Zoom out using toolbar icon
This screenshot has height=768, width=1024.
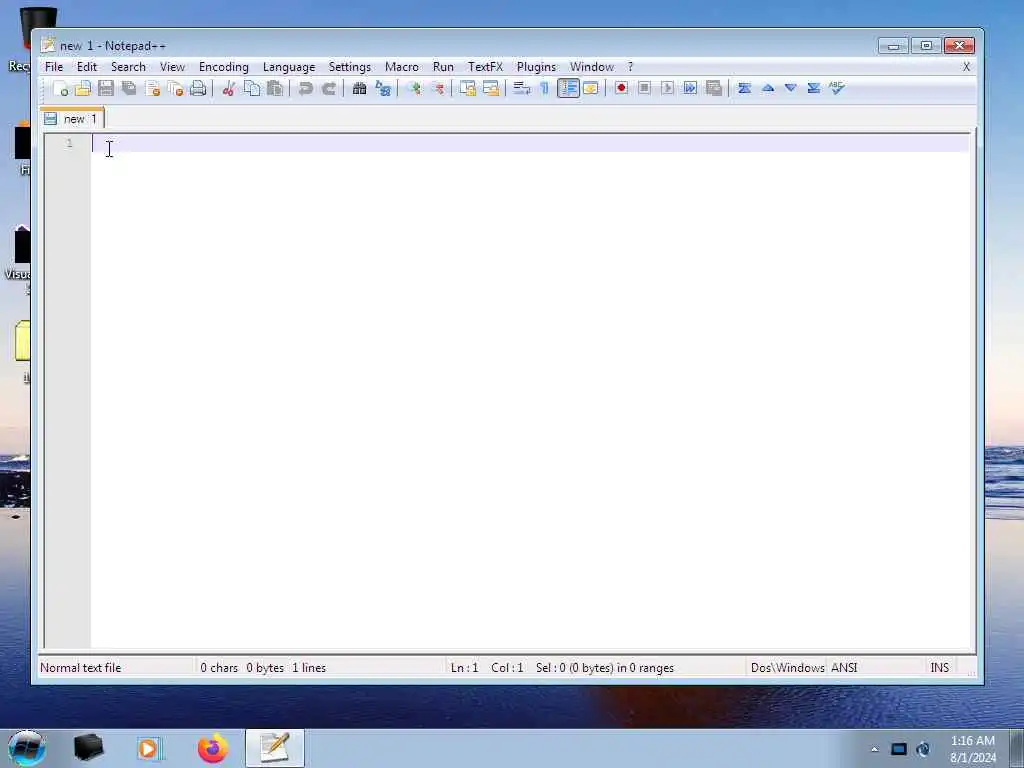[x=437, y=88]
